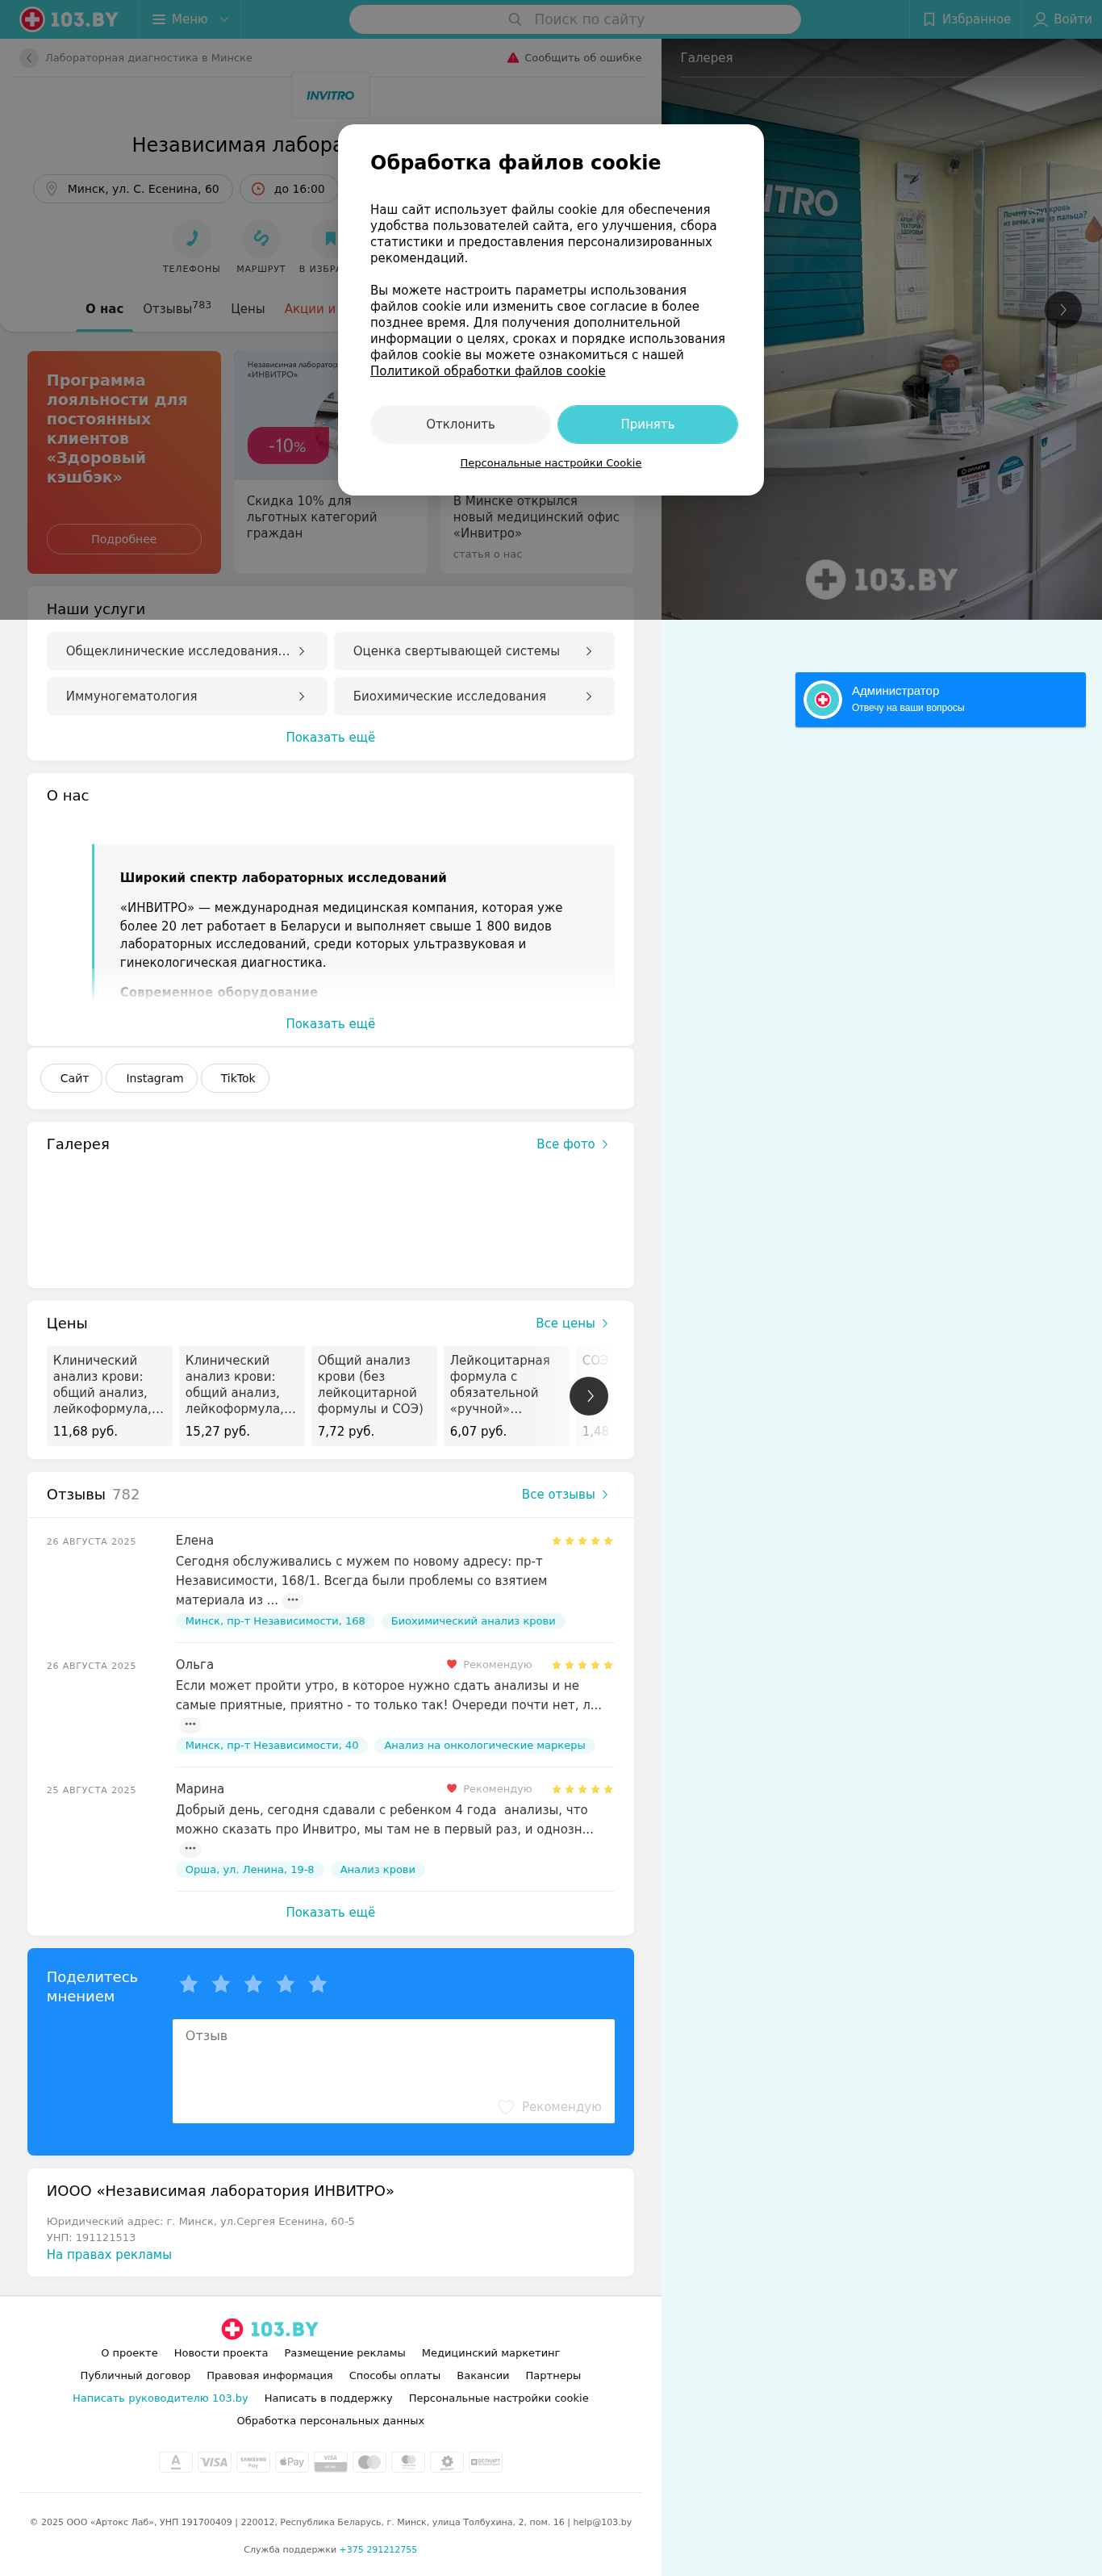
Task: Open the Сайт link chip
Action: [72, 1078]
